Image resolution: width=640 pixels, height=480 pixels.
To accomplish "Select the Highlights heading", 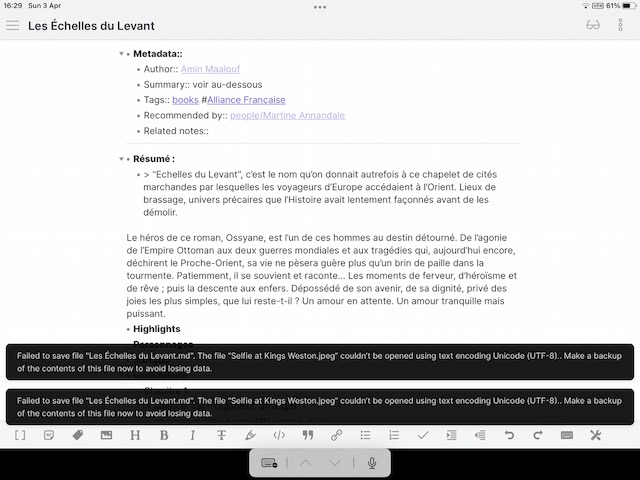I will click(156, 329).
